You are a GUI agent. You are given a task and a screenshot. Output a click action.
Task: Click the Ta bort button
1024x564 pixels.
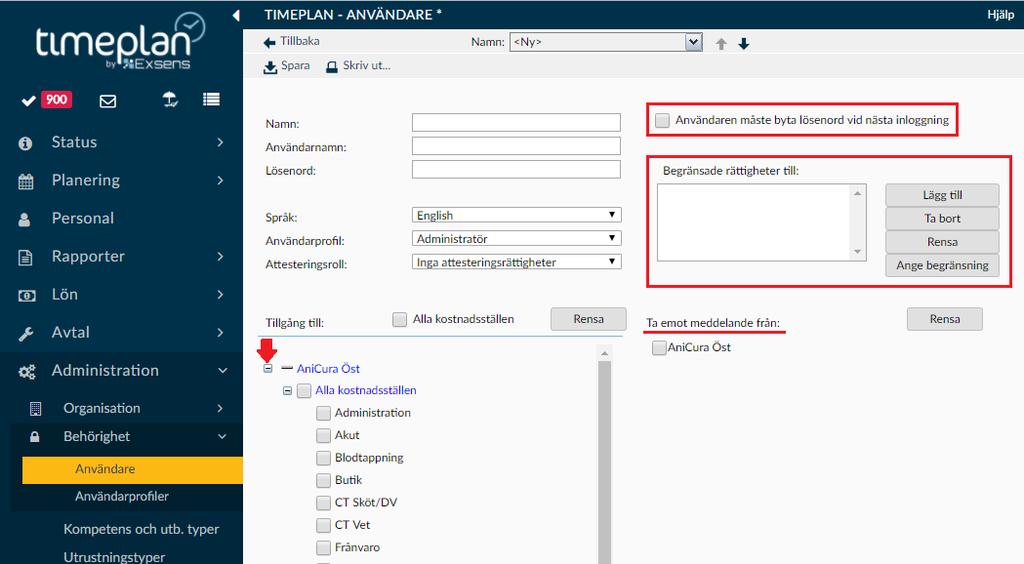point(942,219)
